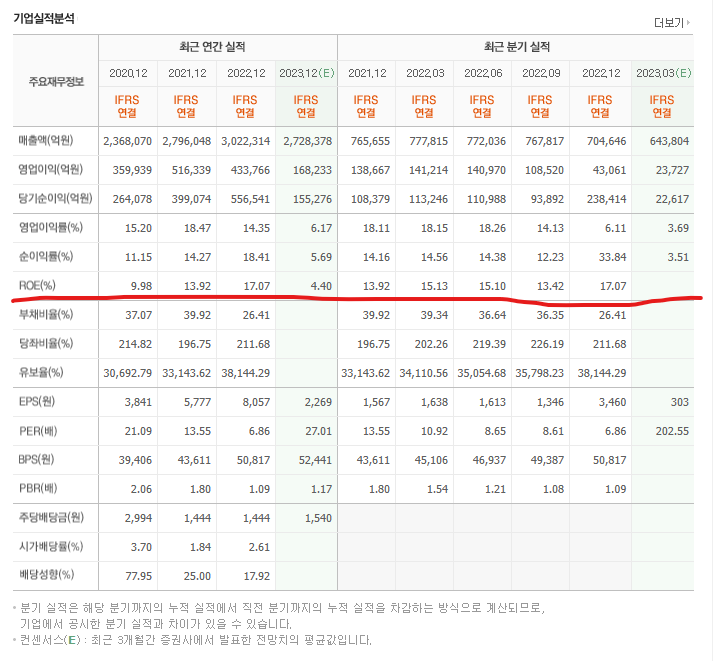Click the 643,804 quarterly revenue estimate
The image size is (713, 661).
pyautogui.click(x=669, y=141)
